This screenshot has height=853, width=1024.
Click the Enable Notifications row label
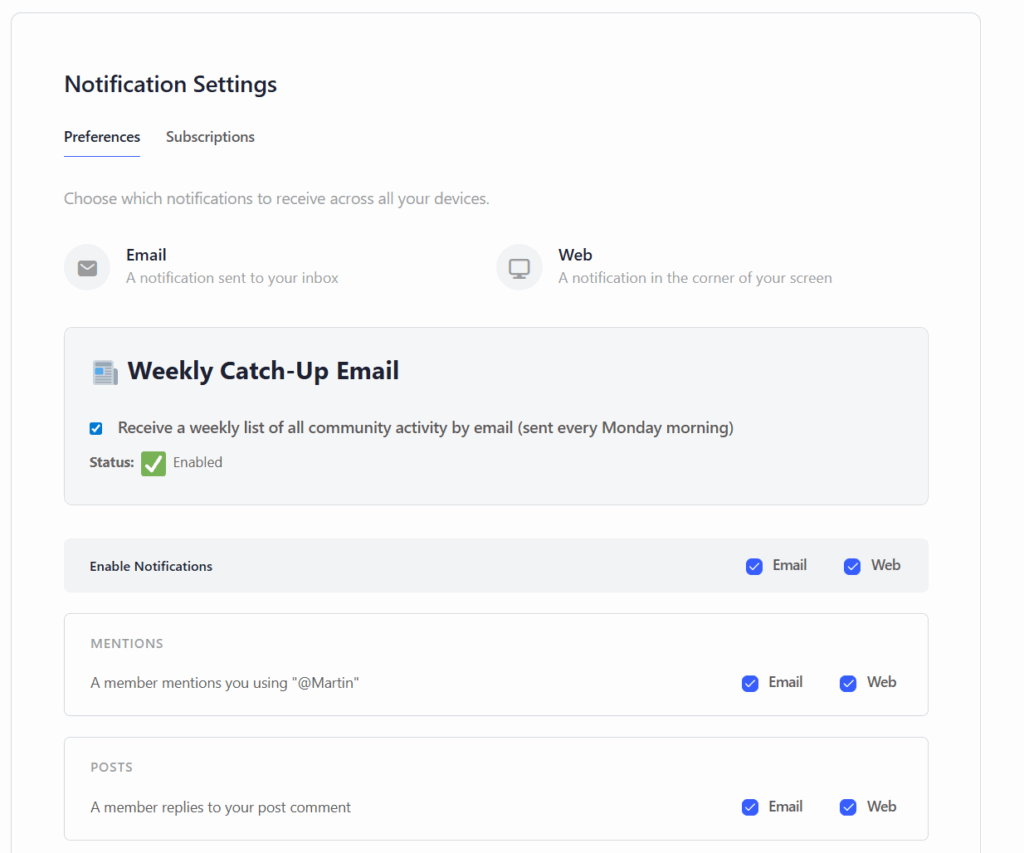click(x=151, y=566)
